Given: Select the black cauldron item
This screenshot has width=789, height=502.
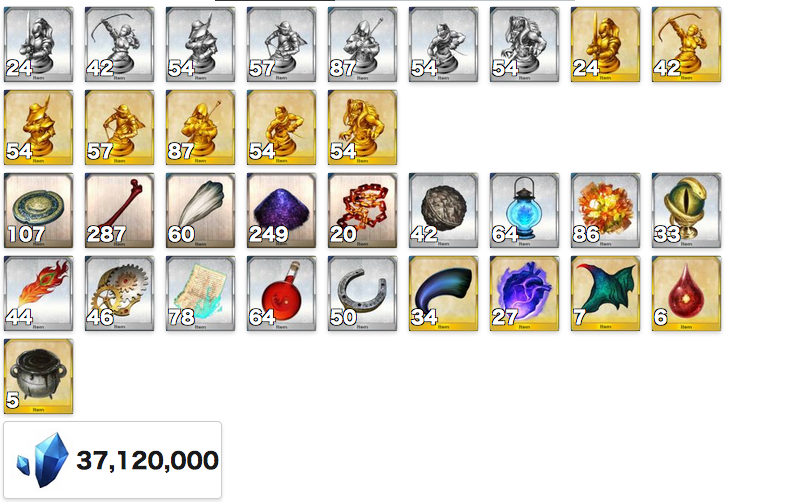Looking at the screenshot, I should [x=38, y=376].
